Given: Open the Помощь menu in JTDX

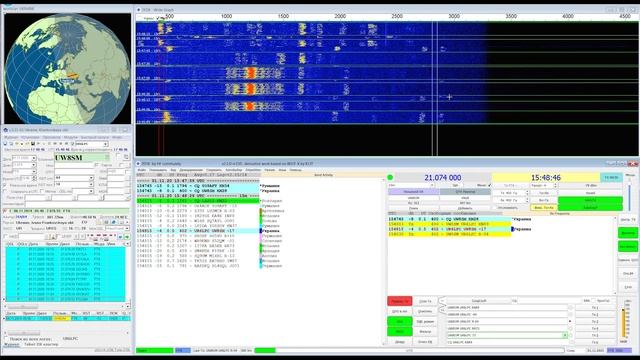Looking at the screenshot, I should click(x=295, y=170).
